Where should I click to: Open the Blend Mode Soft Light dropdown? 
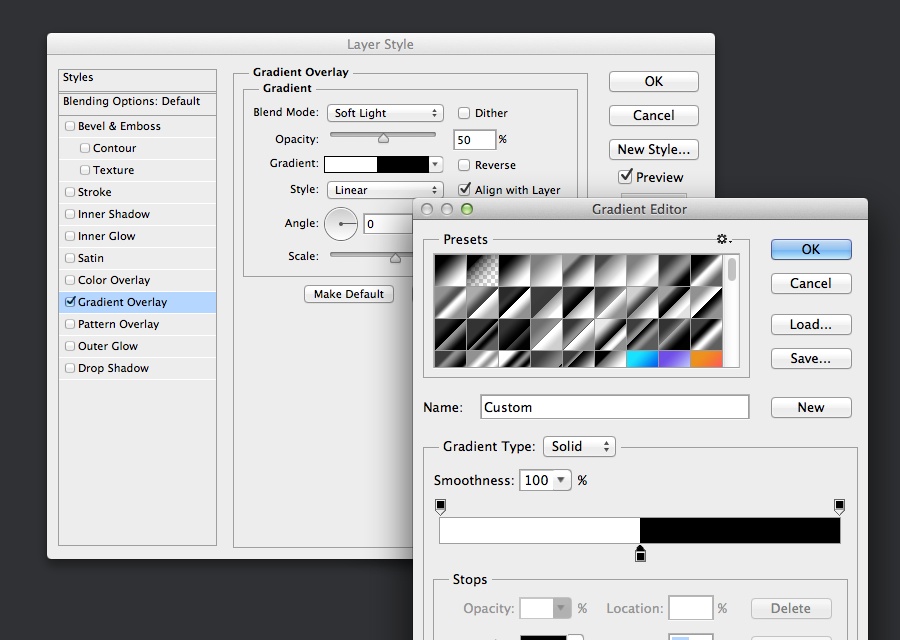[385, 113]
